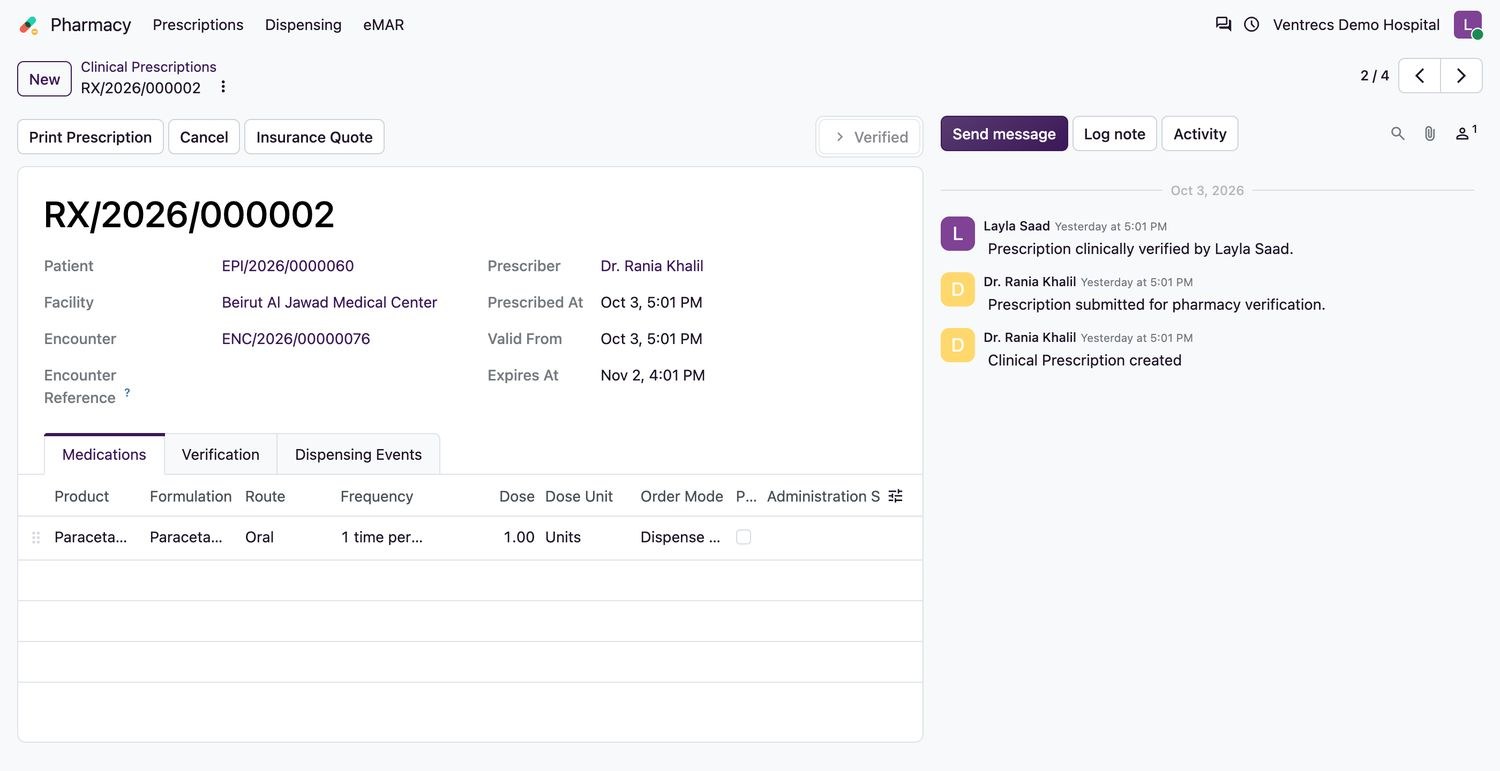The width and height of the screenshot is (1500, 771).
Task: Search messages with the magnifier icon
Action: [x=1398, y=133]
